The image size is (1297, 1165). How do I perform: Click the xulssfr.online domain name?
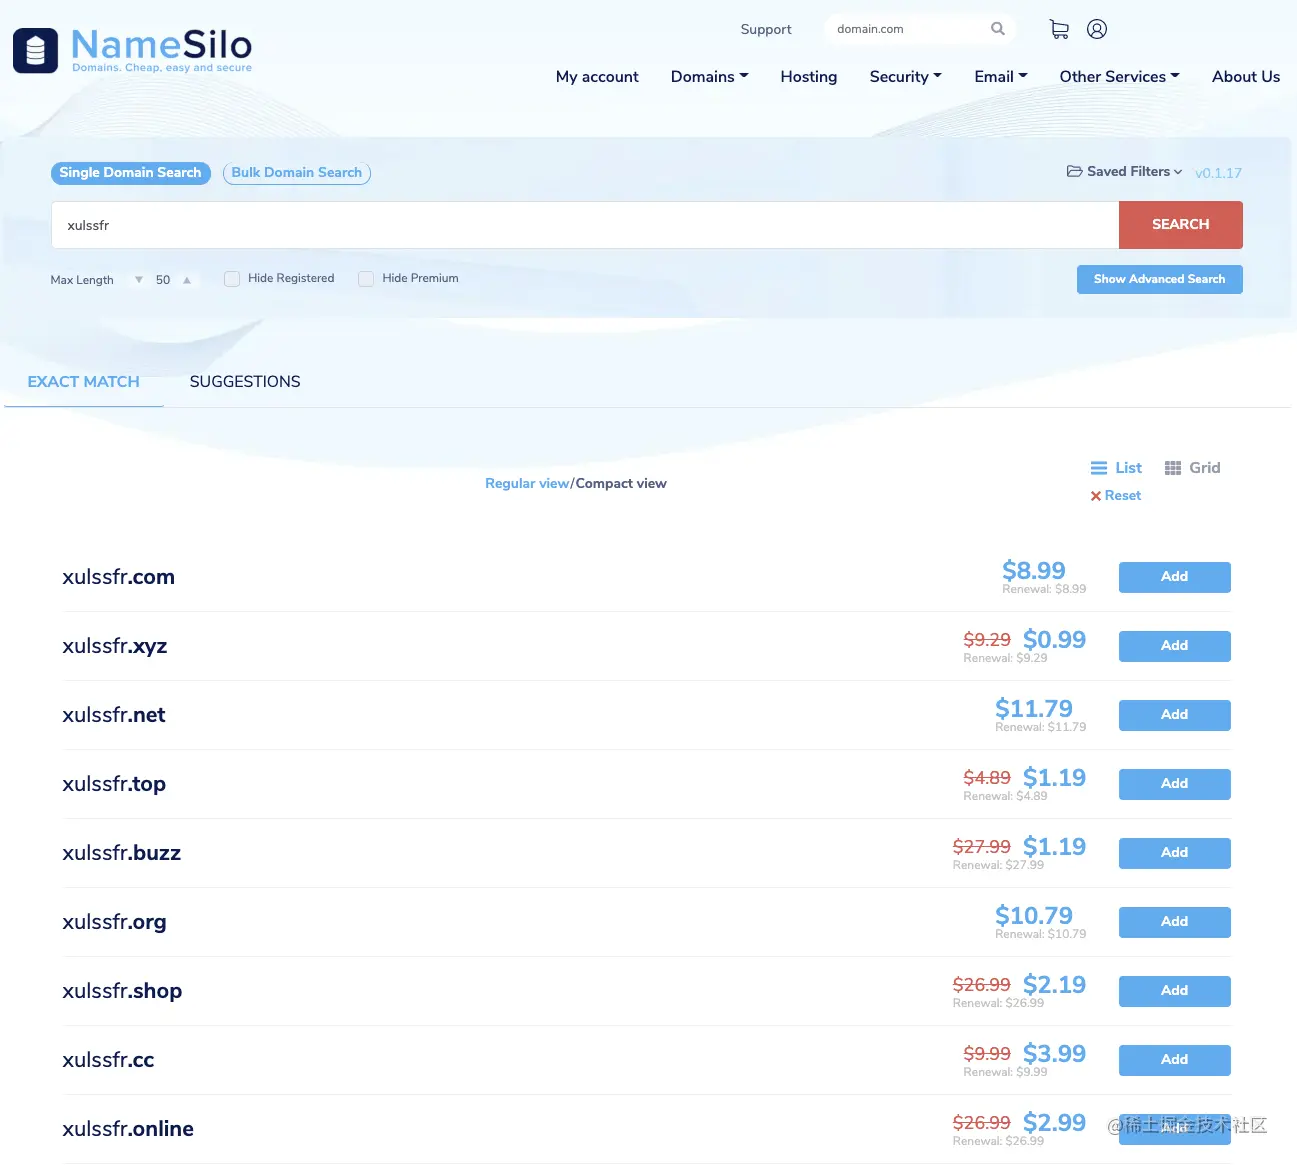[x=128, y=1129]
